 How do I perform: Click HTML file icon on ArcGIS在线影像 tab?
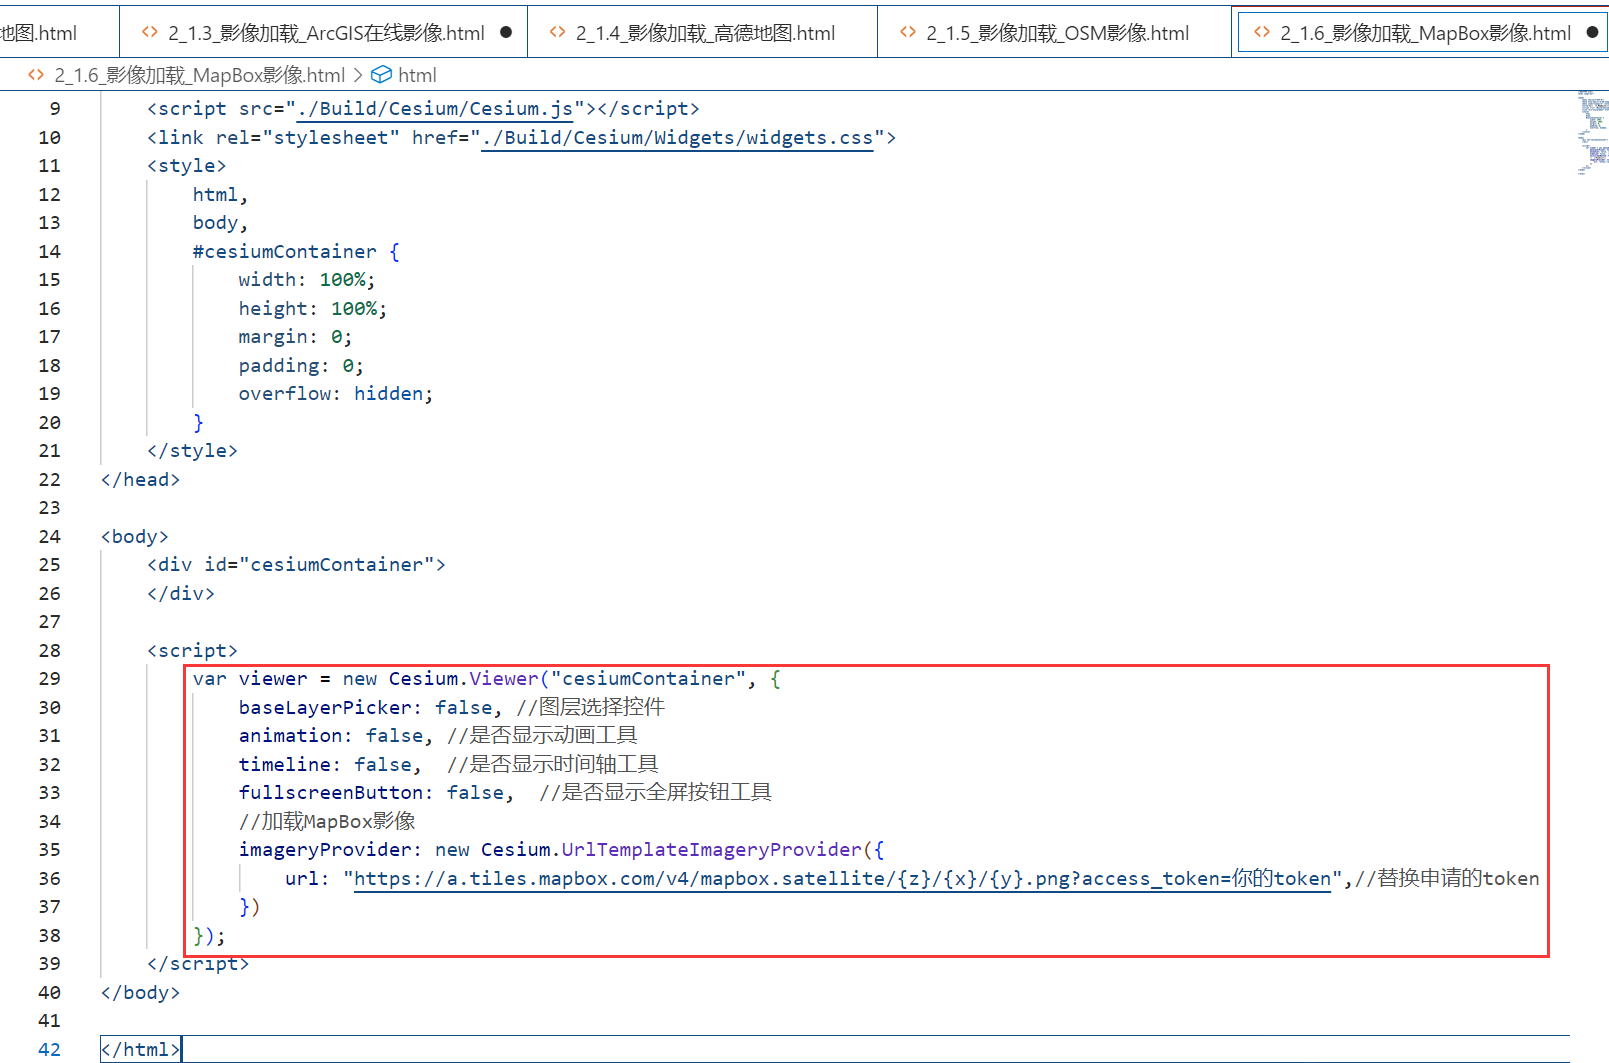(x=150, y=32)
